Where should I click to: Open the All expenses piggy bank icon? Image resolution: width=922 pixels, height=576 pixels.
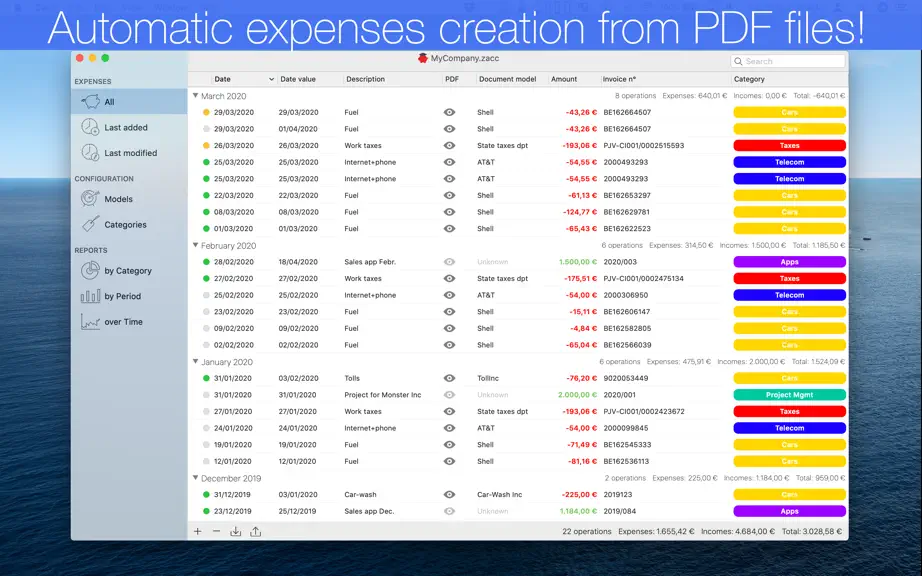[x=90, y=102]
